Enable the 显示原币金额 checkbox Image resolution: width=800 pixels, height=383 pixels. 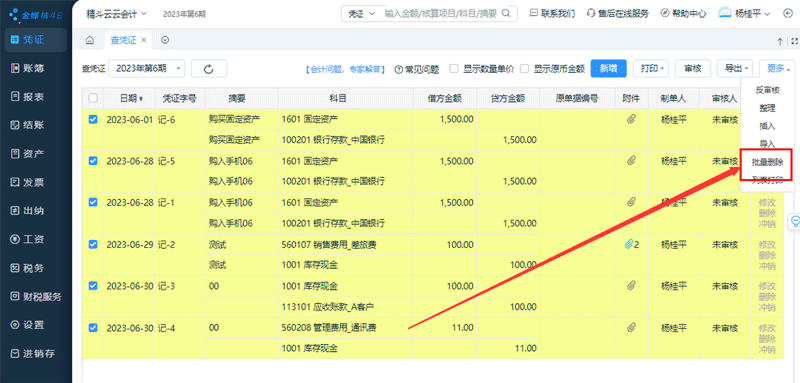pyautogui.click(x=524, y=68)
